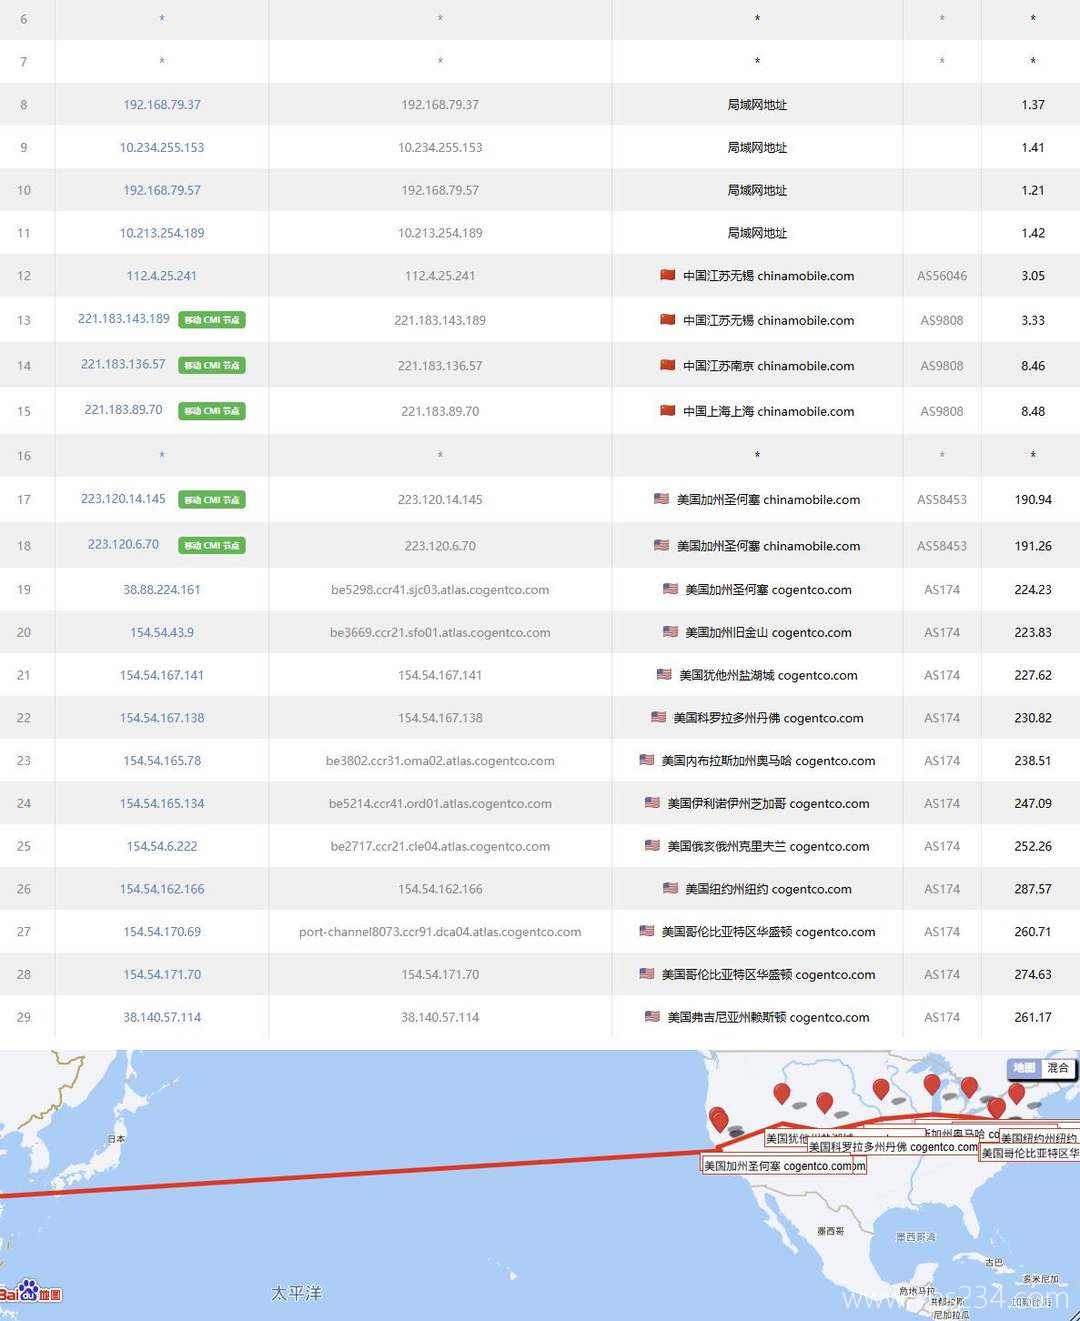Click 移动 CMI 节点 badge next to 223.120.6.70
This screenshot has width=1080, height=1321.
212,545
